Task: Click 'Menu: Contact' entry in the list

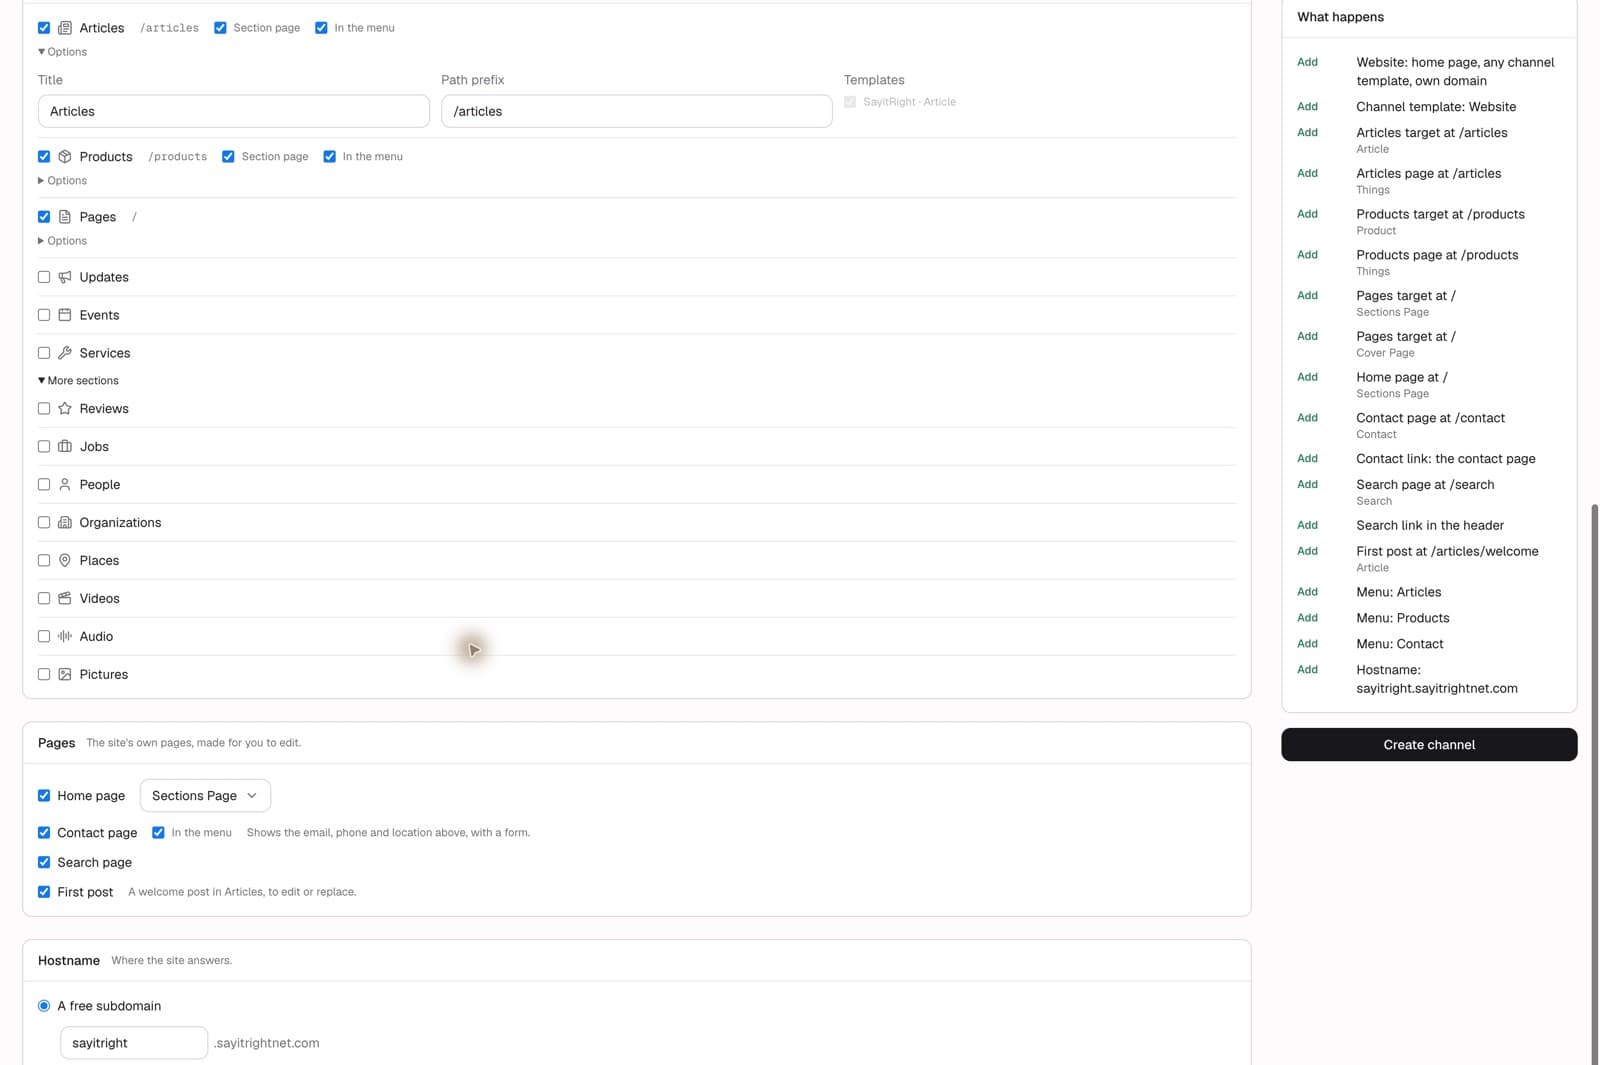Action: pos(1400,645)
